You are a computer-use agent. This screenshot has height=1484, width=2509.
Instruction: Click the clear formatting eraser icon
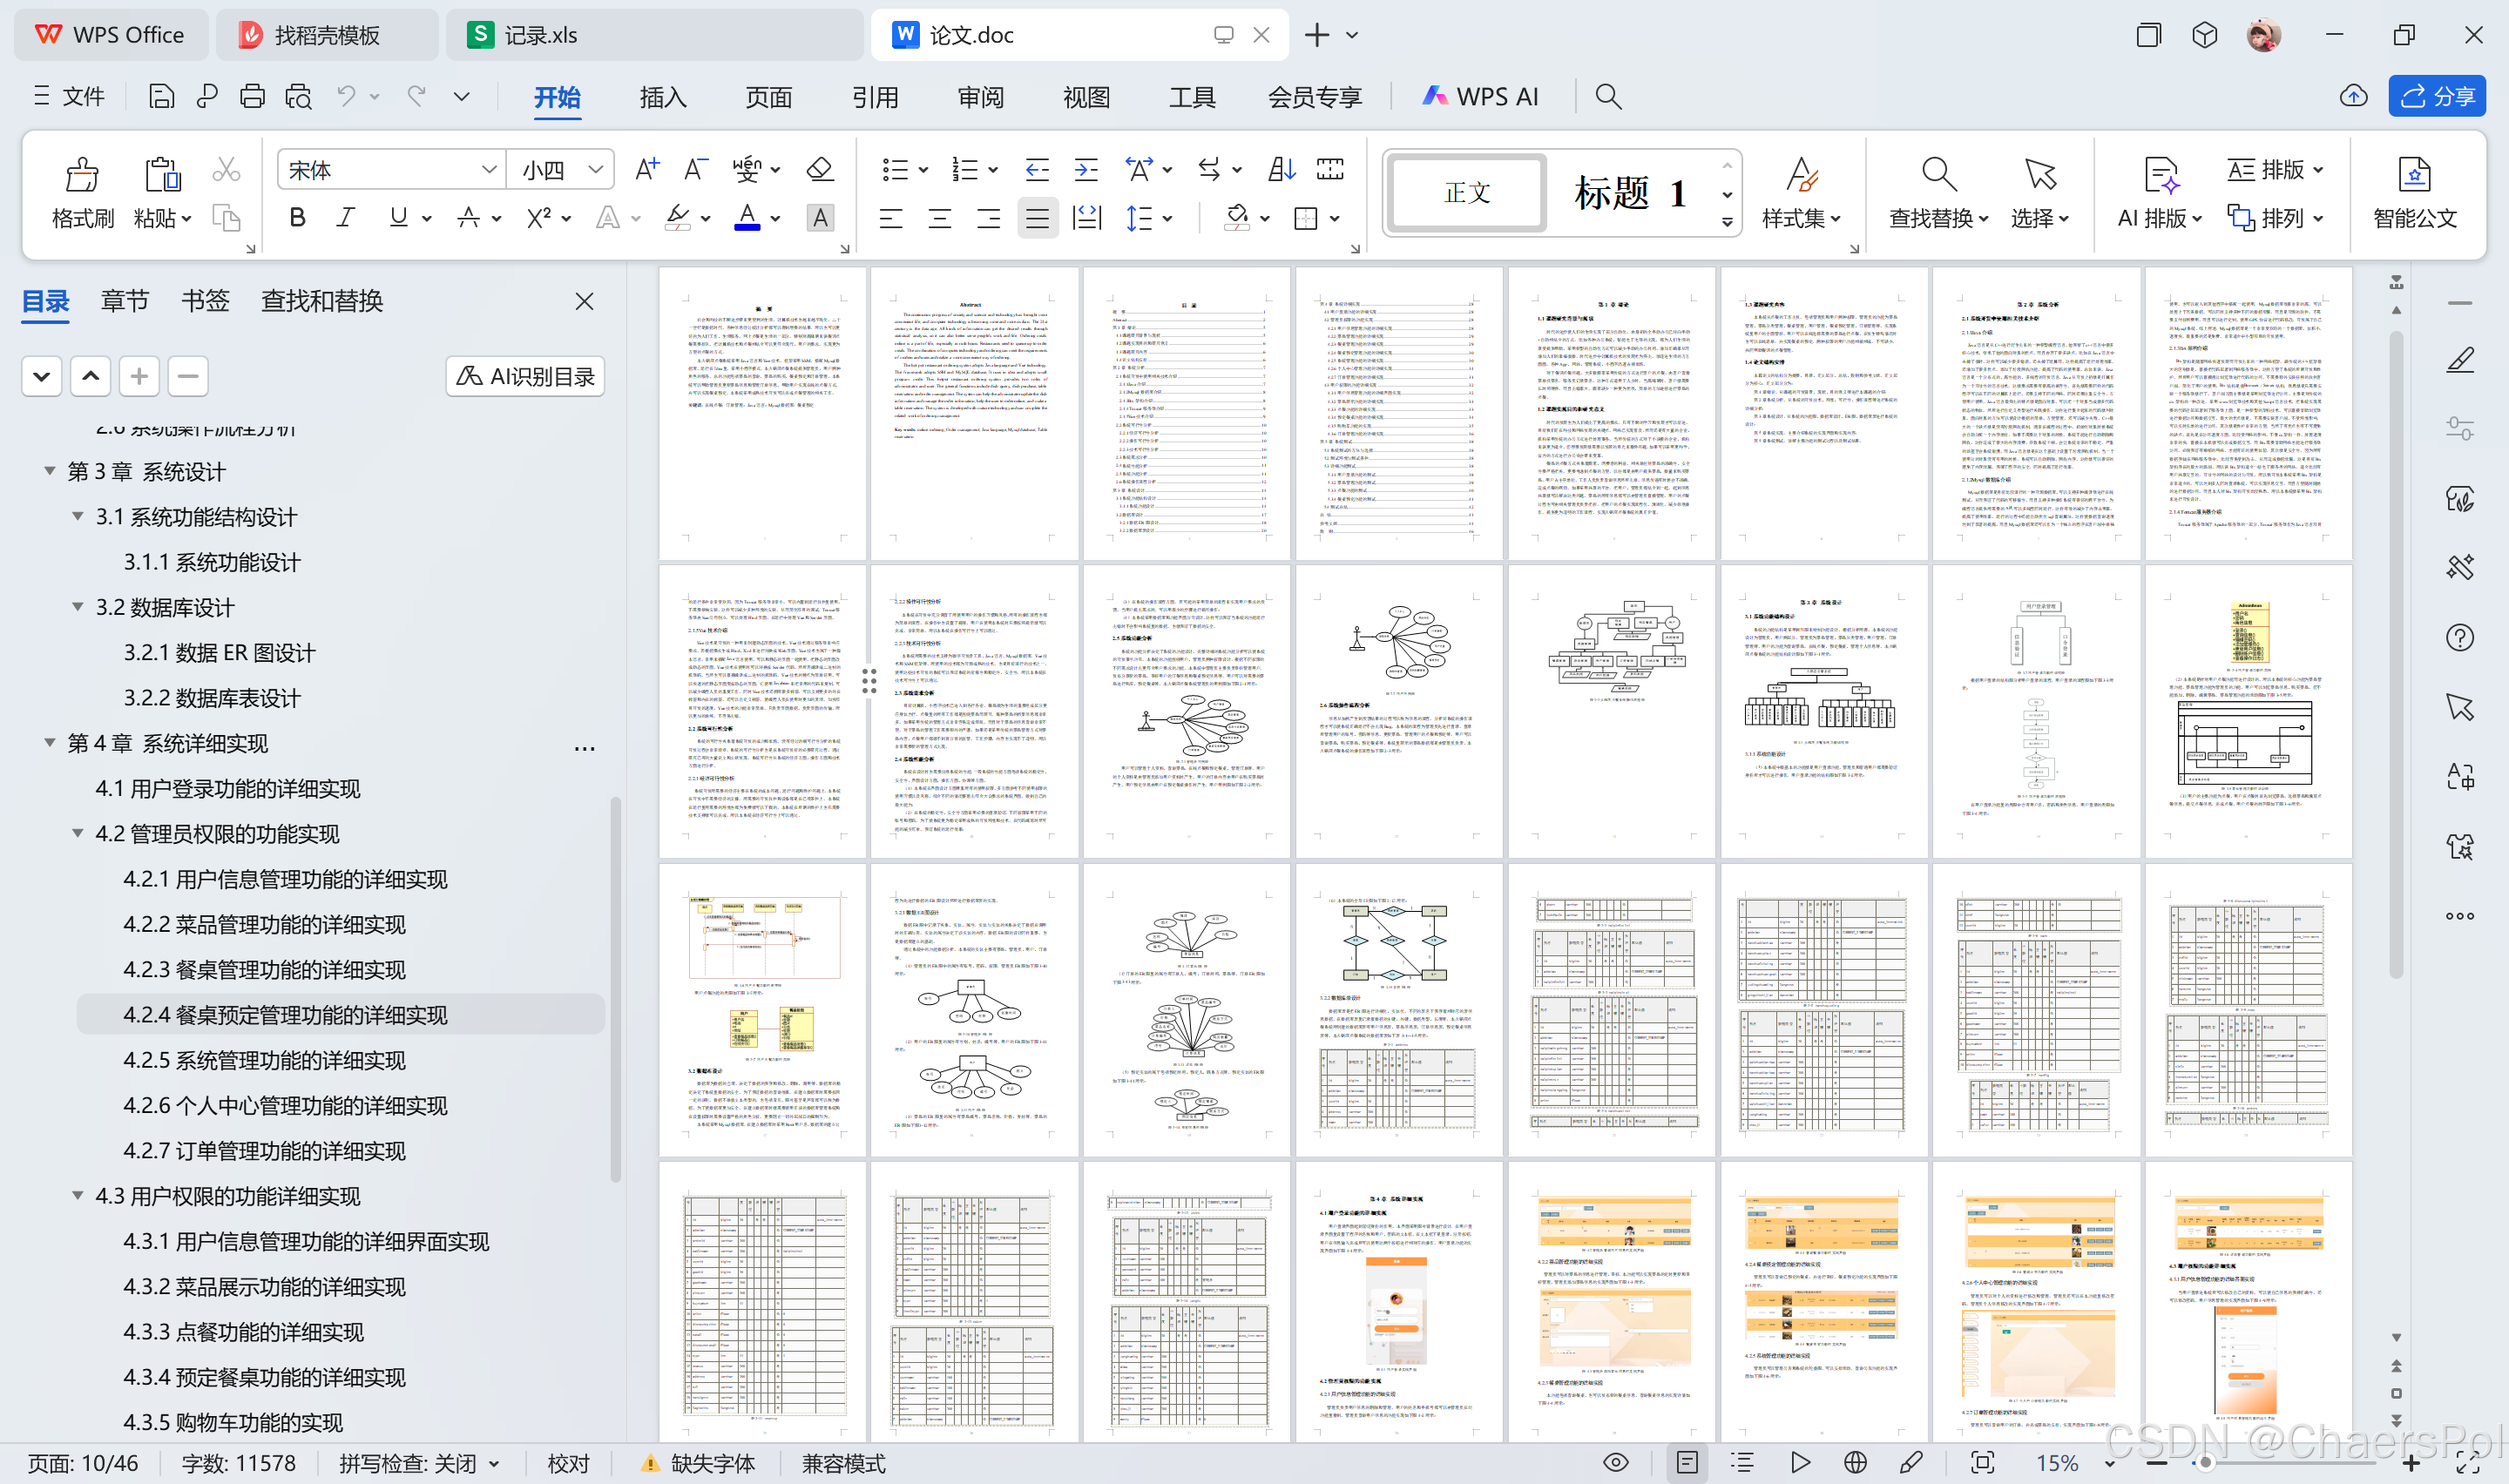pos(820,169)
